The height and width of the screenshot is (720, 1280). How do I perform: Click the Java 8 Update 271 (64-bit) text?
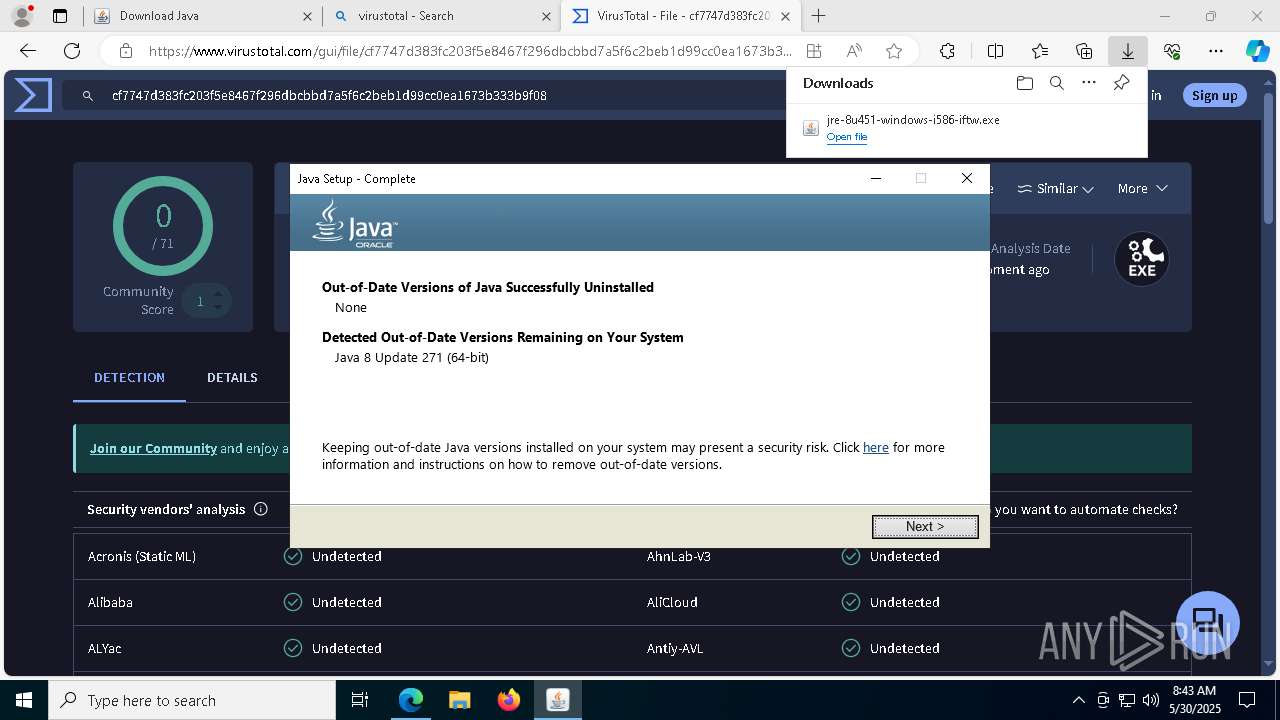tap(411, 357)
